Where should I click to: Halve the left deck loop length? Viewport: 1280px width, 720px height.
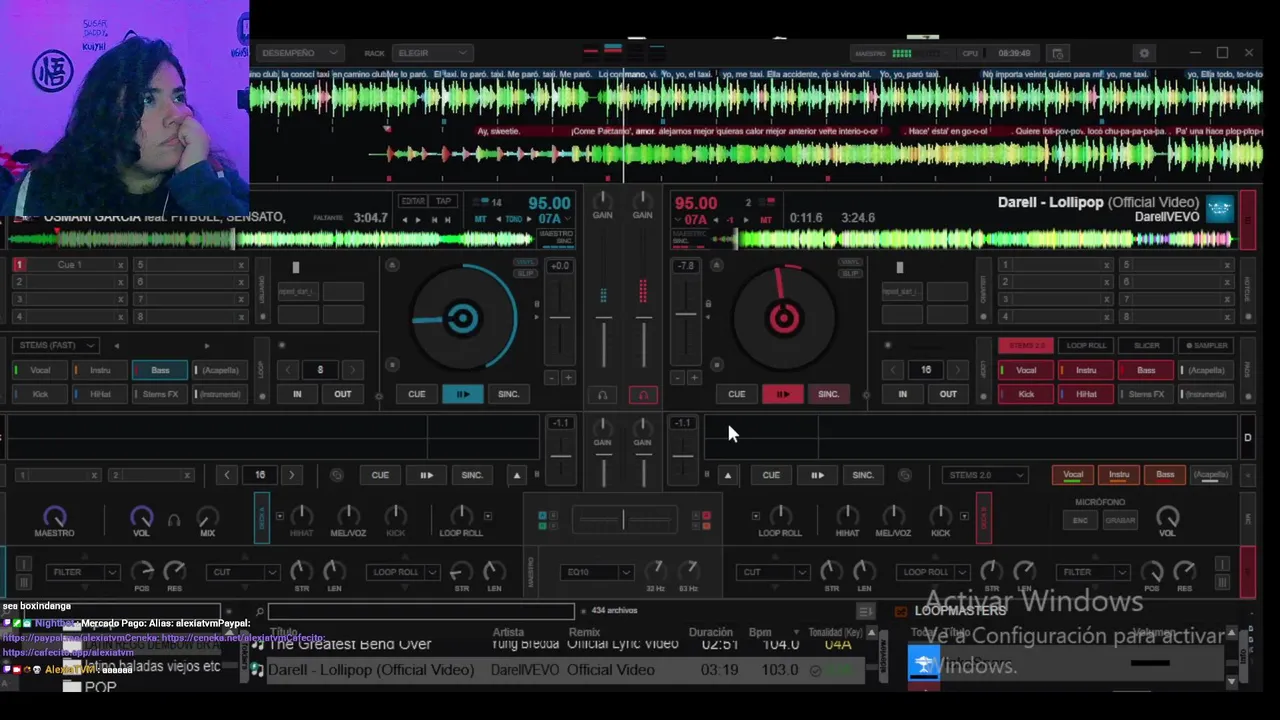(x=288, y=370)
